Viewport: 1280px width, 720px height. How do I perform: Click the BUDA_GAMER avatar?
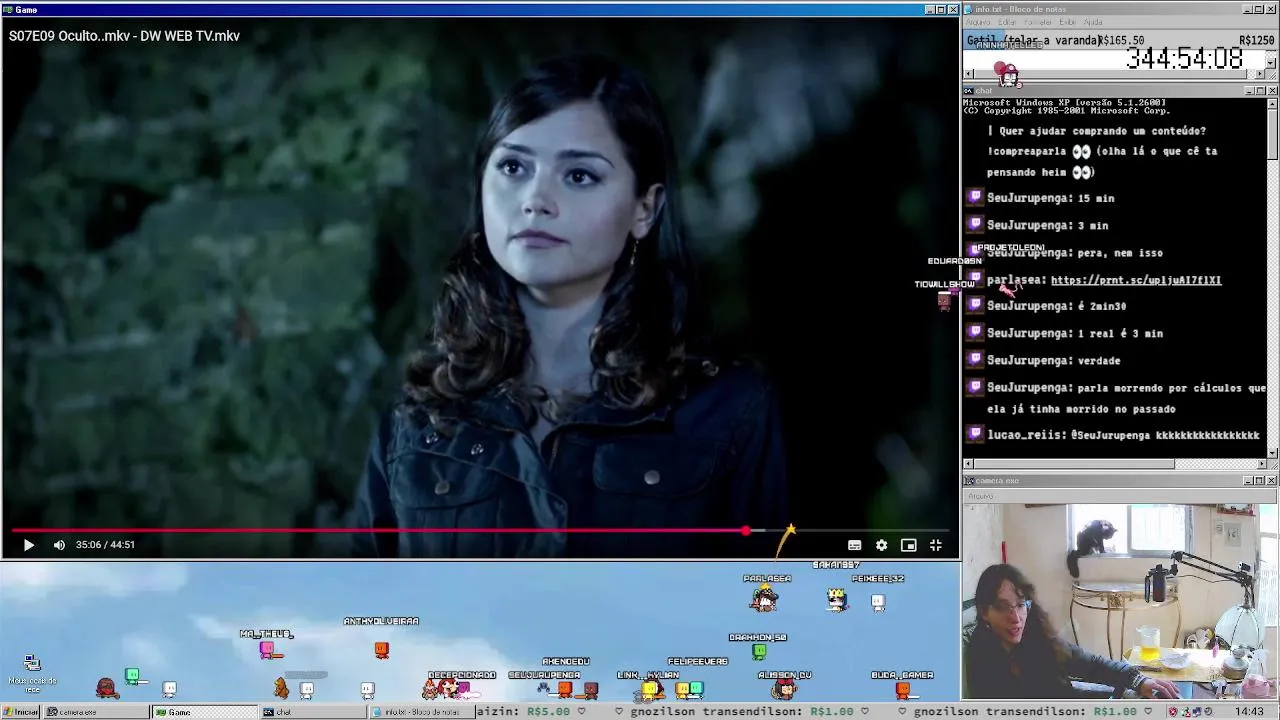903,689
